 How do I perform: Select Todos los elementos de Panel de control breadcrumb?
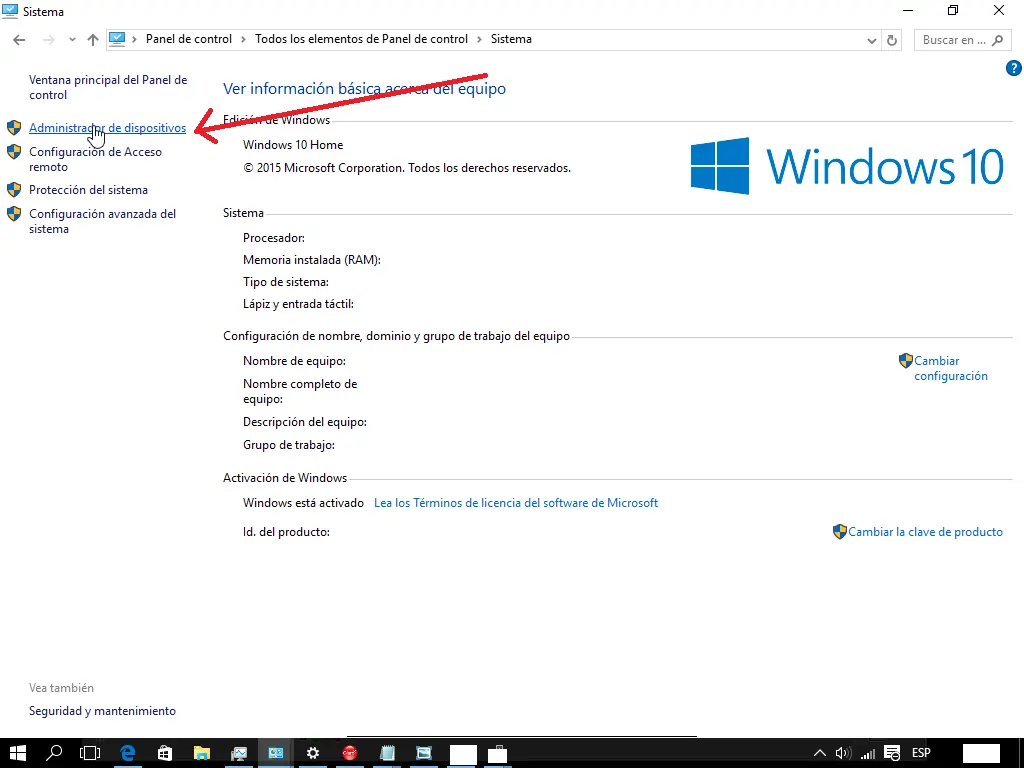tap(361, 39)
